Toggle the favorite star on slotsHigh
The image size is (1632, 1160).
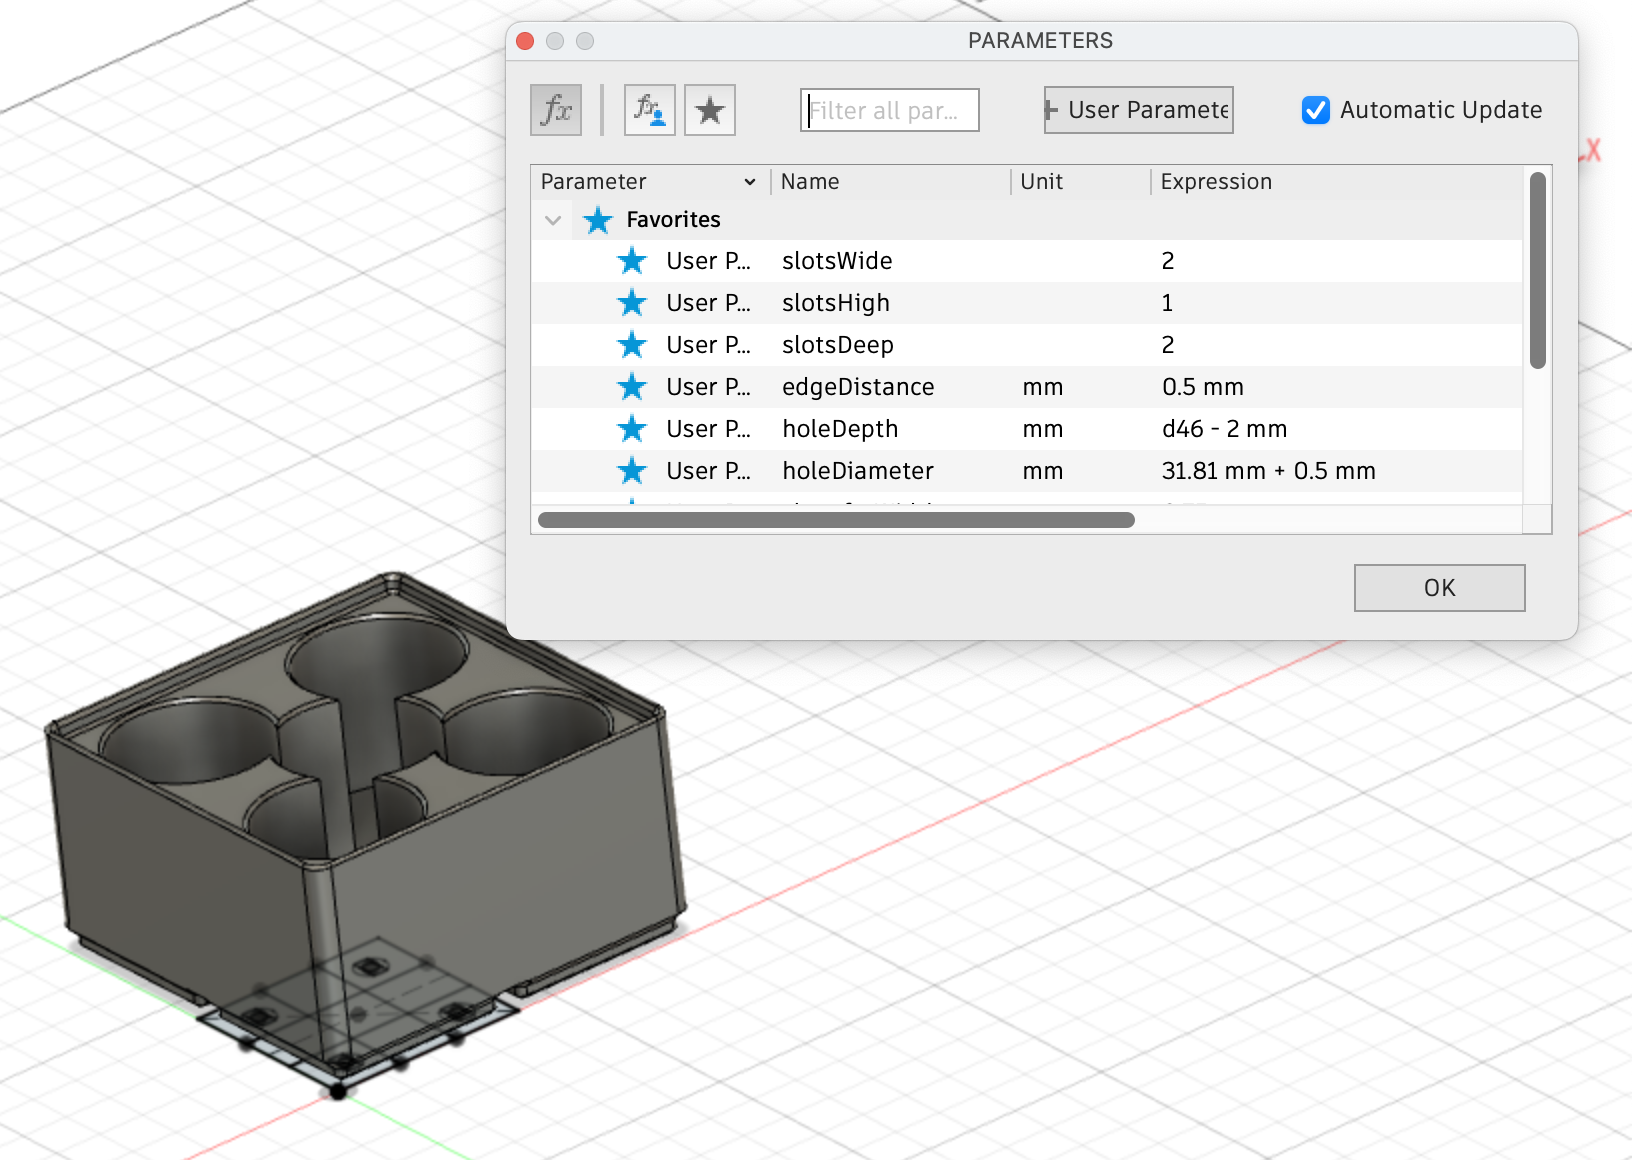tap(632, 303)
